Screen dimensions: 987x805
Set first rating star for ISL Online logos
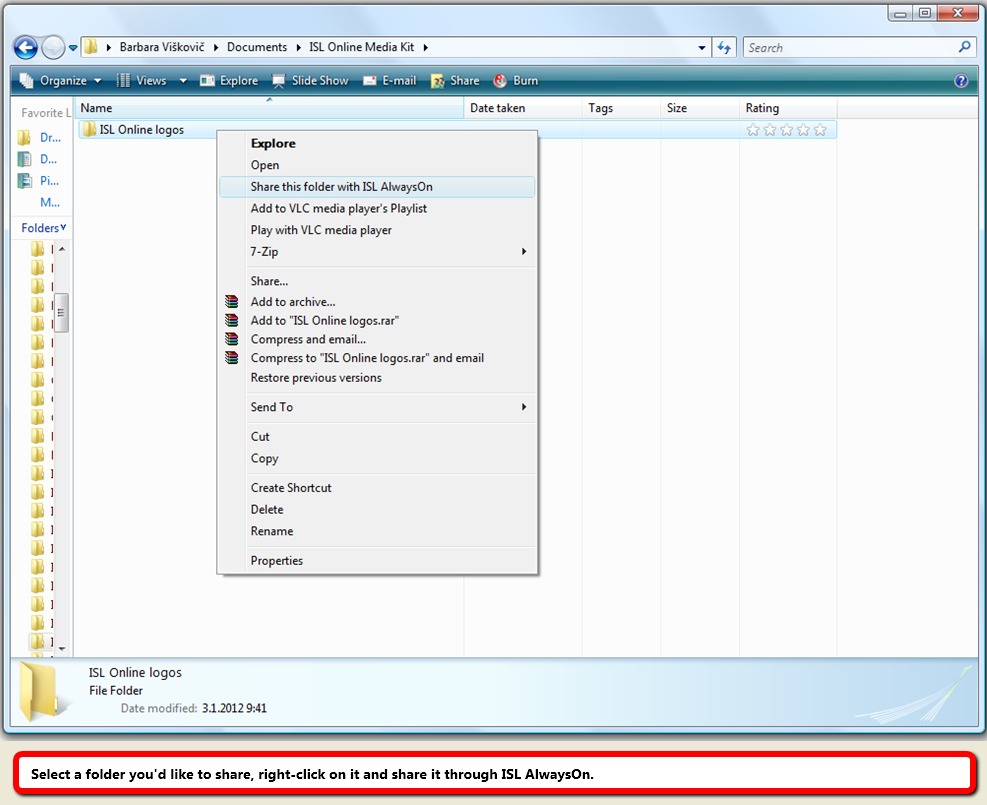coord(753,130)
